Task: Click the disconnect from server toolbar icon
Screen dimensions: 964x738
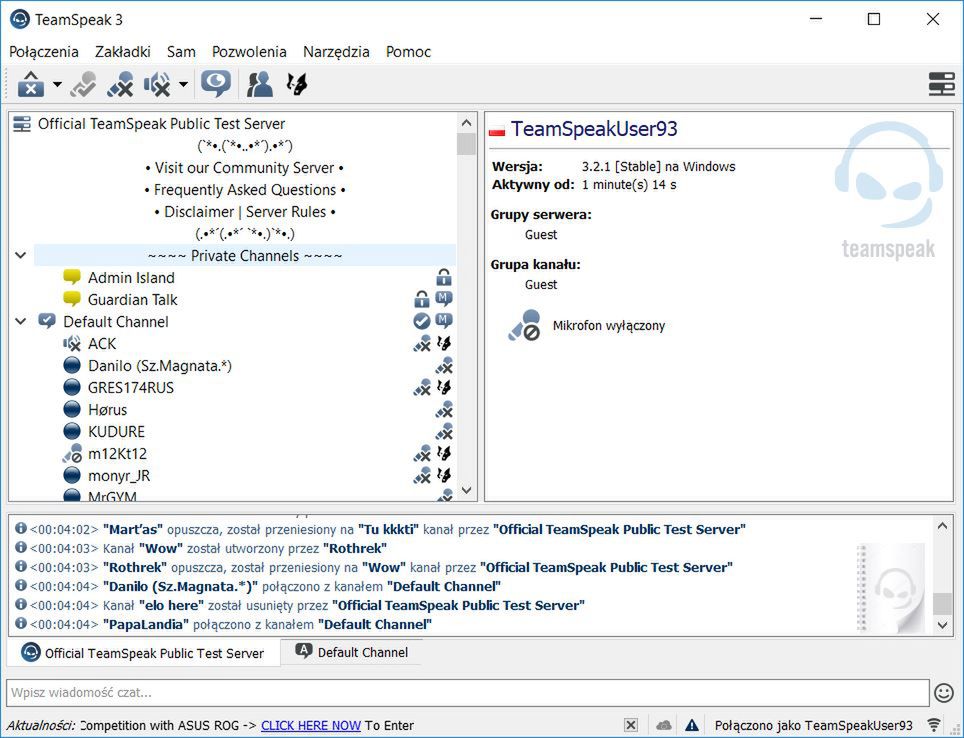Action: pos(31,84)
